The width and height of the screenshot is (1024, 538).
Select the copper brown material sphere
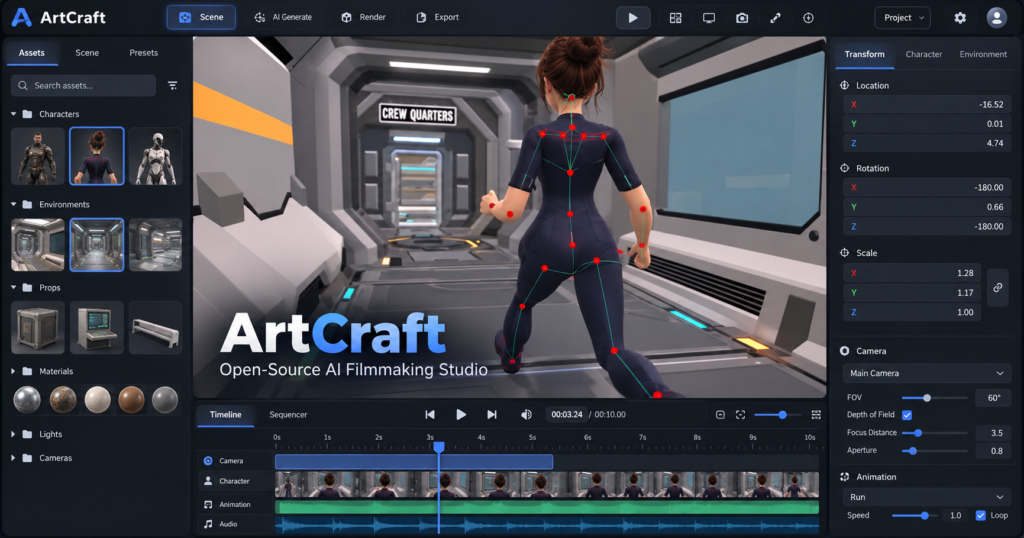(131, 400)
